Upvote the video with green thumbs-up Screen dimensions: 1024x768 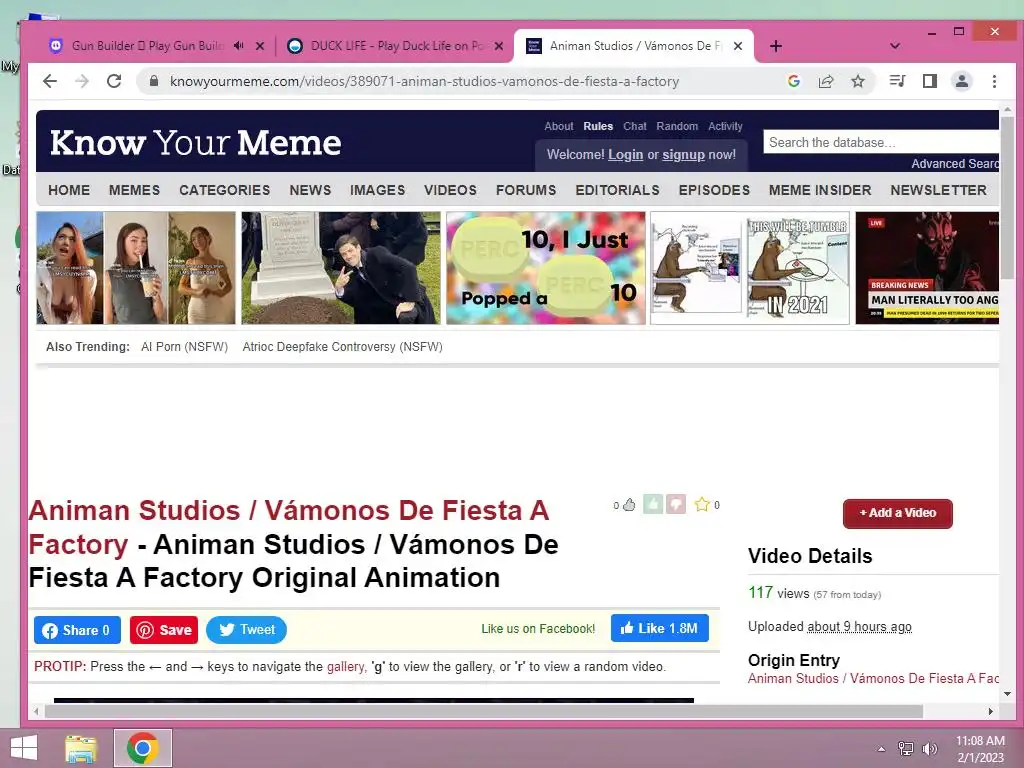[653, 504]
